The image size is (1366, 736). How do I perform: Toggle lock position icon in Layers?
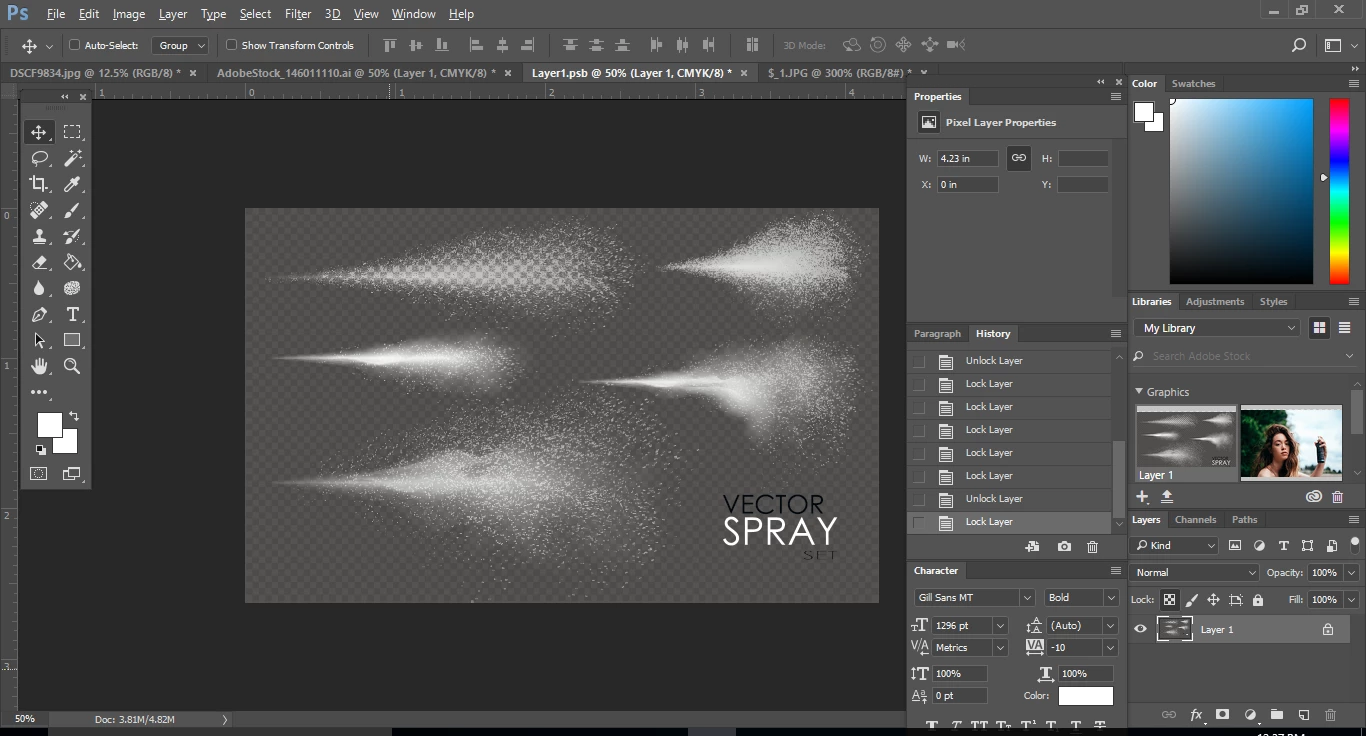pyautogui.click(x=1213, y=600)
